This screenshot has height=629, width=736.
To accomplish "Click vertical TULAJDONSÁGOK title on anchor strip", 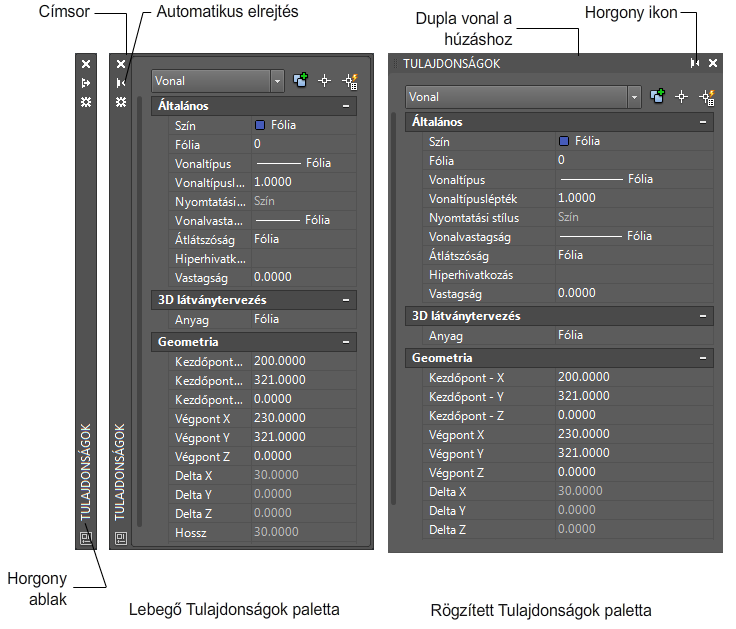I will coord(85,472).
